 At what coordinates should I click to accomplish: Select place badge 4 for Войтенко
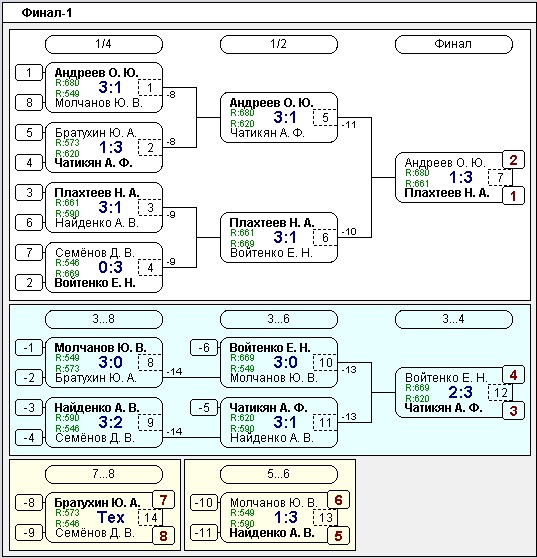pyautogui.click(x=513, y=375)
